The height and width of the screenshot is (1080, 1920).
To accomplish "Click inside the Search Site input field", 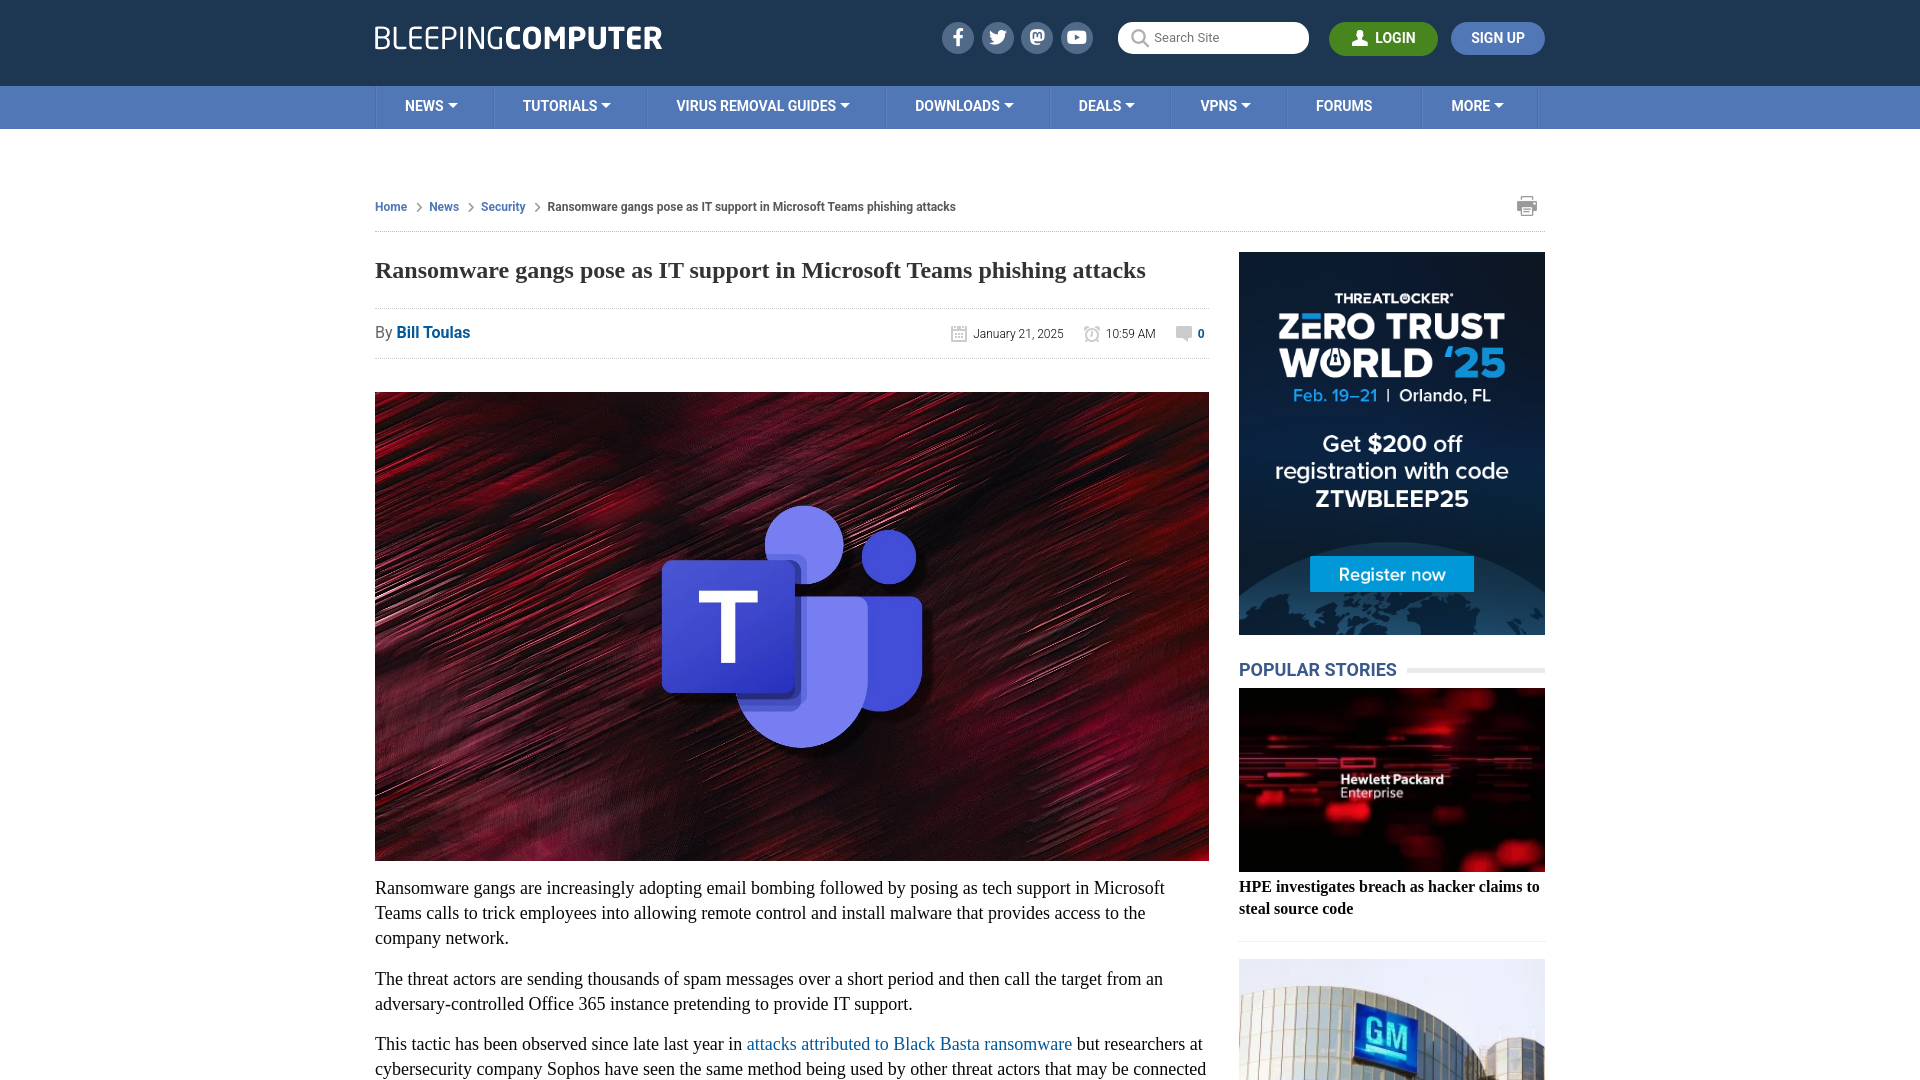I will click(x=1213, y=37).
